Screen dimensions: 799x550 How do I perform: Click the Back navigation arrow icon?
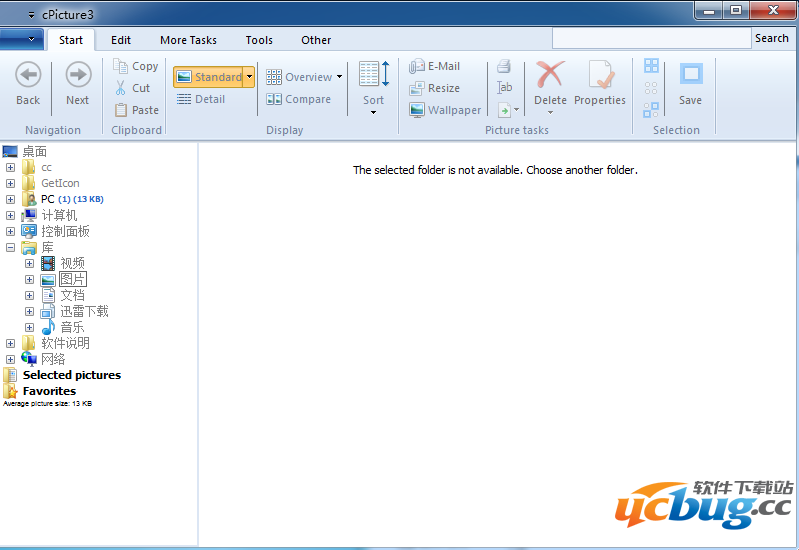[x=28, y=75]
